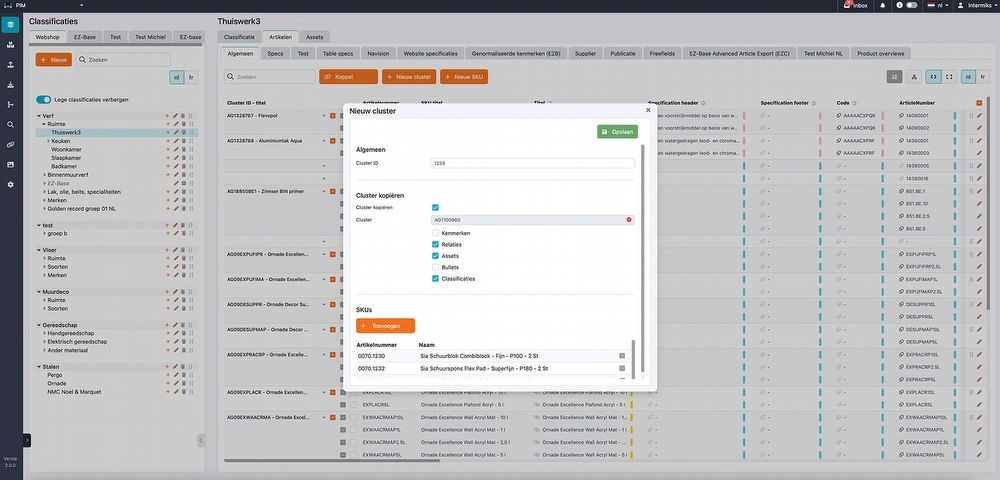The height and width of the screenshot is (480, 1000).
Task: Open the nl language dropdown in top bar
Action: click(x=941, y=5)
